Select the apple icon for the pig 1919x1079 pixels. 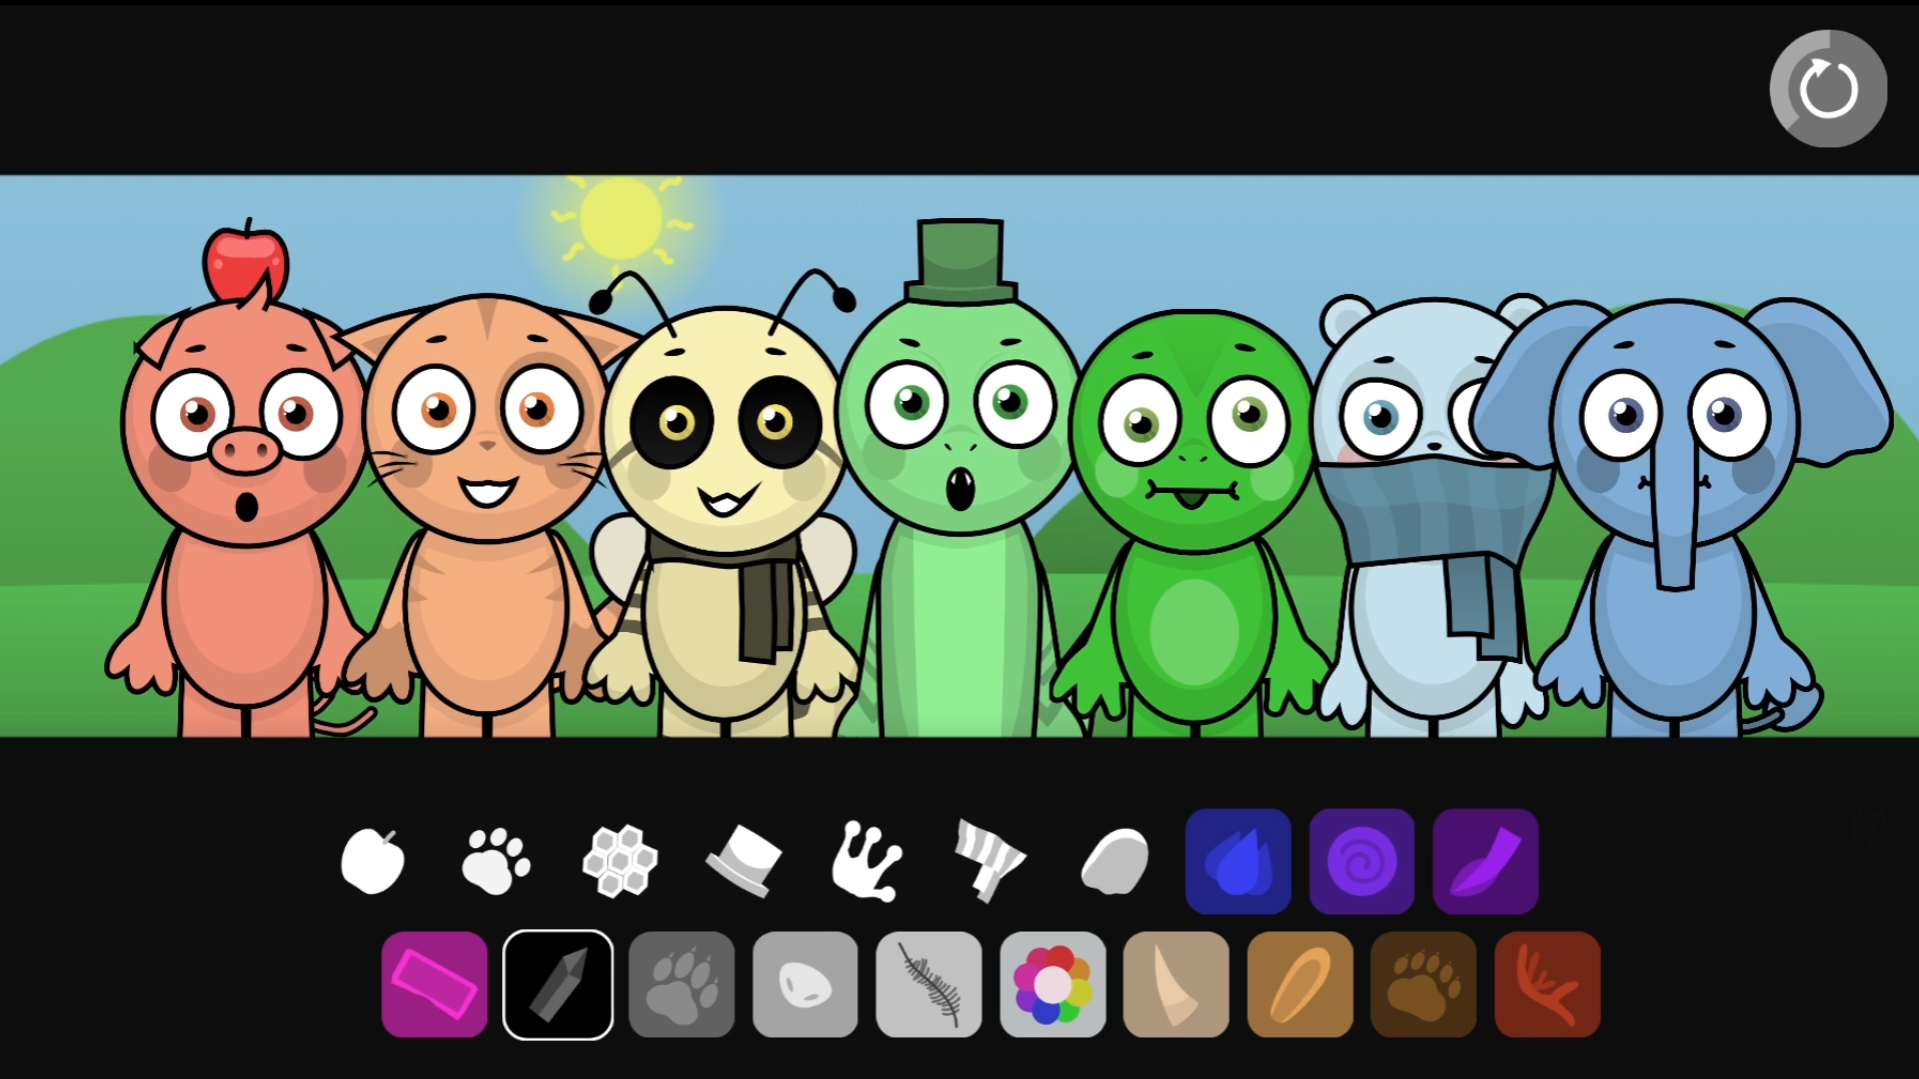pyautogui.click(x=375, y=861)
